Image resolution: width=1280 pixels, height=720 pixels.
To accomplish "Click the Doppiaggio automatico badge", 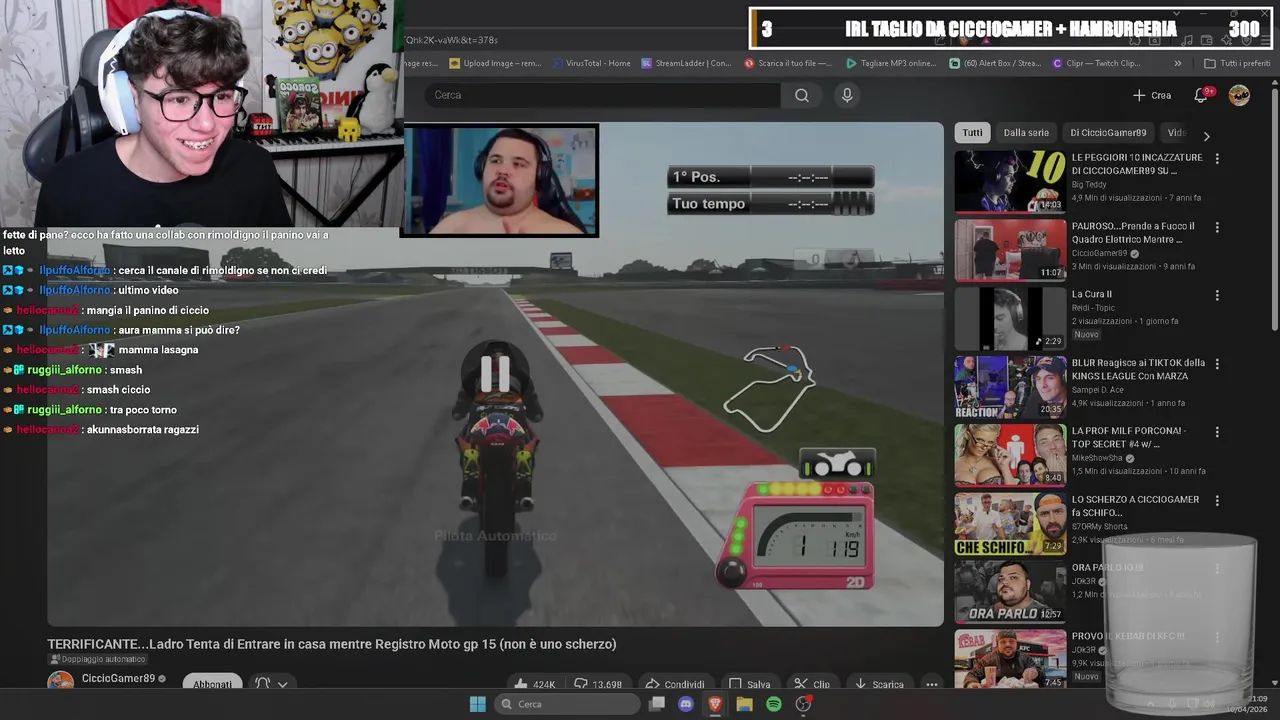I will tap(97, 659).
